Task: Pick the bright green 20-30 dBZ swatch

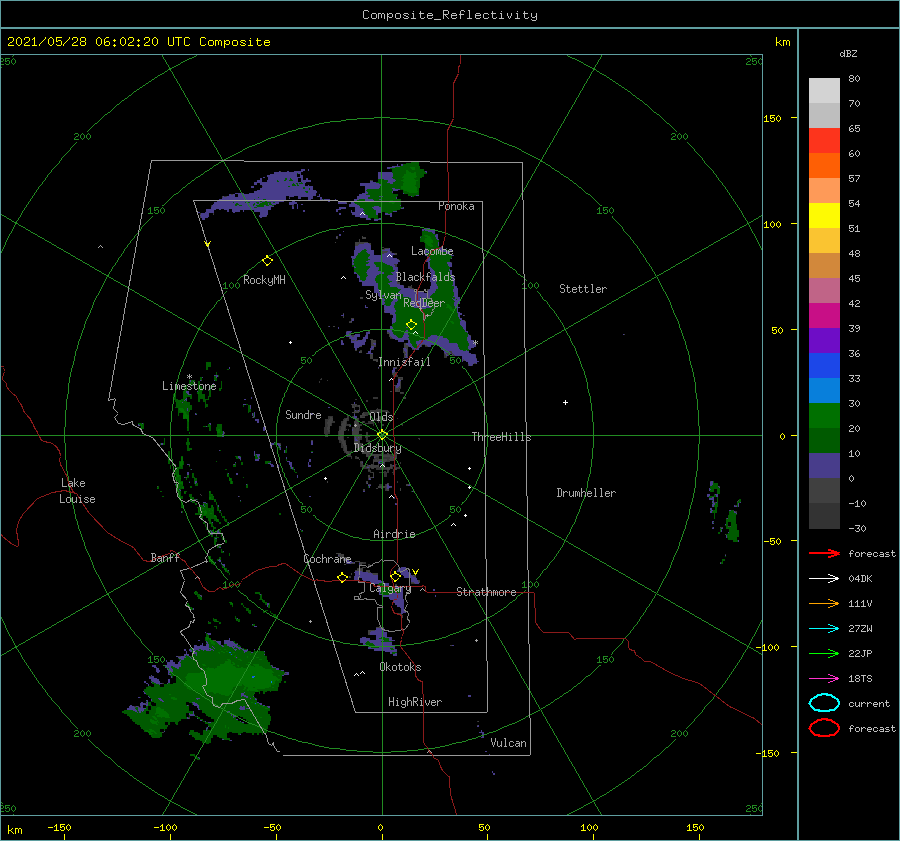Action: pyautogui.click(x=824, y=416)
